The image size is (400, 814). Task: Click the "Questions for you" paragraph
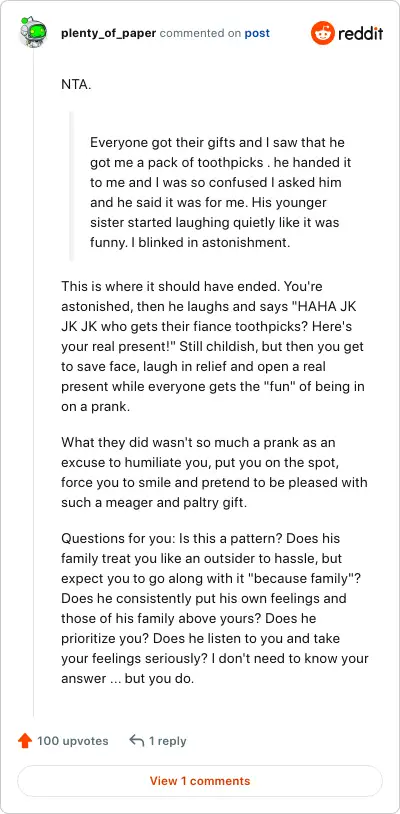click(215, 608)
